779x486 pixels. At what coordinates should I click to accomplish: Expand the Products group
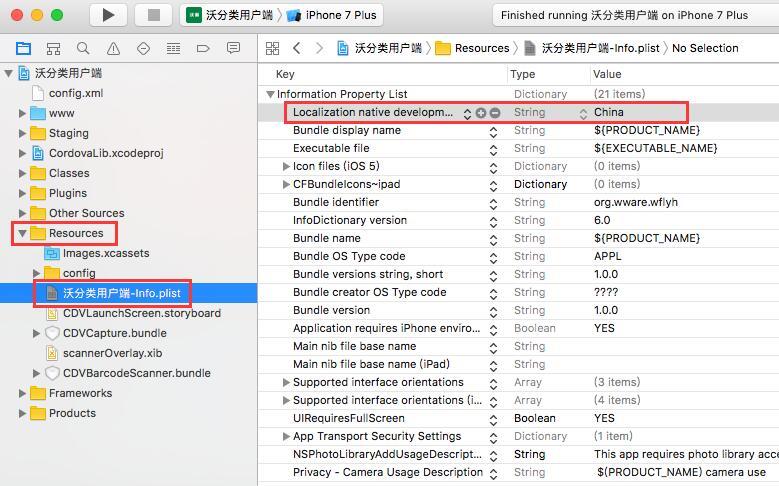pyautogui.click(x=22, y=413)
